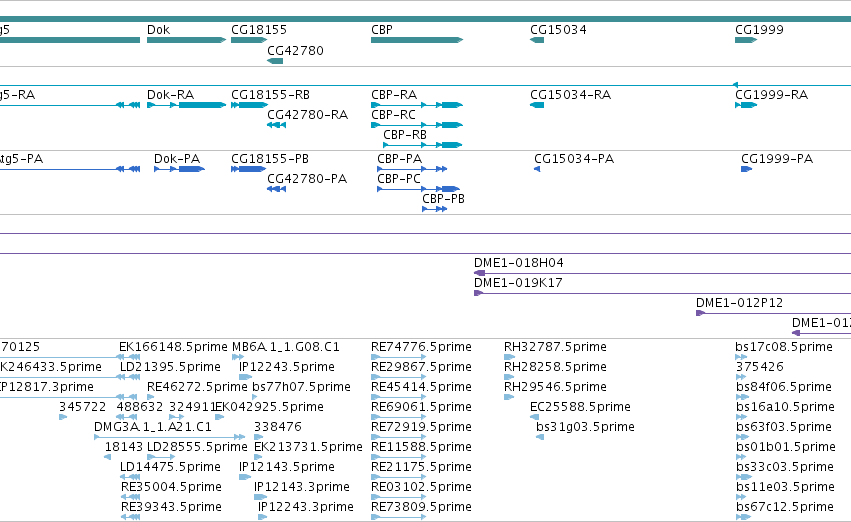Open the 375426 EST label
The height and width of the screenshot is (522, 851).
click(760, 367)
